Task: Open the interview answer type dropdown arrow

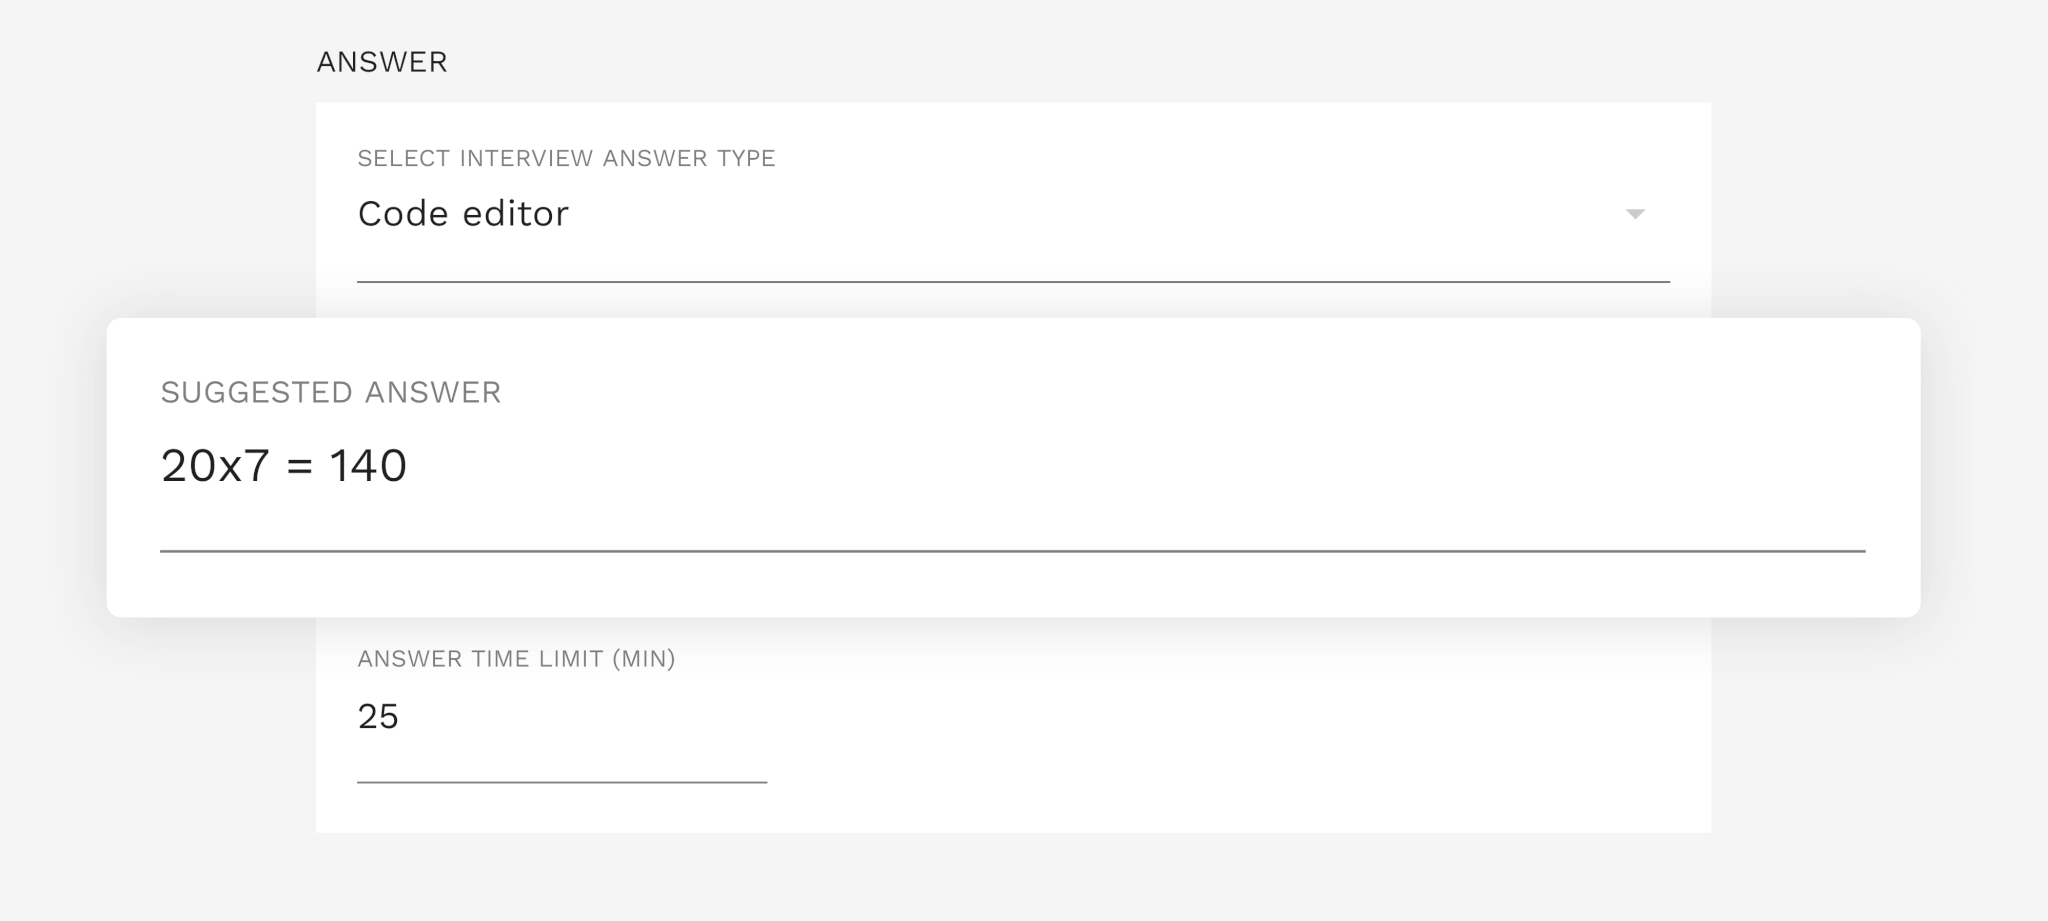Action: coord(1635,214)
